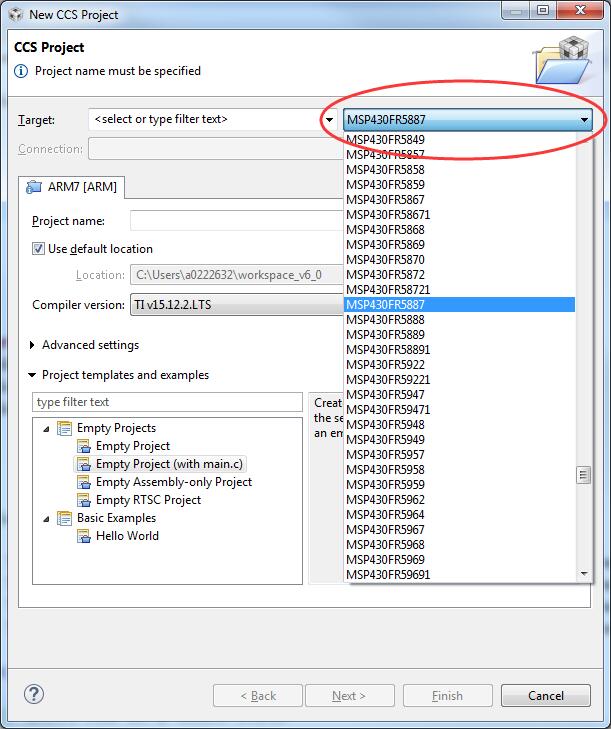Screen dimensions: 611x729
Task: Click the ARM7 tab folder icon
Action: tap(33, 187)
